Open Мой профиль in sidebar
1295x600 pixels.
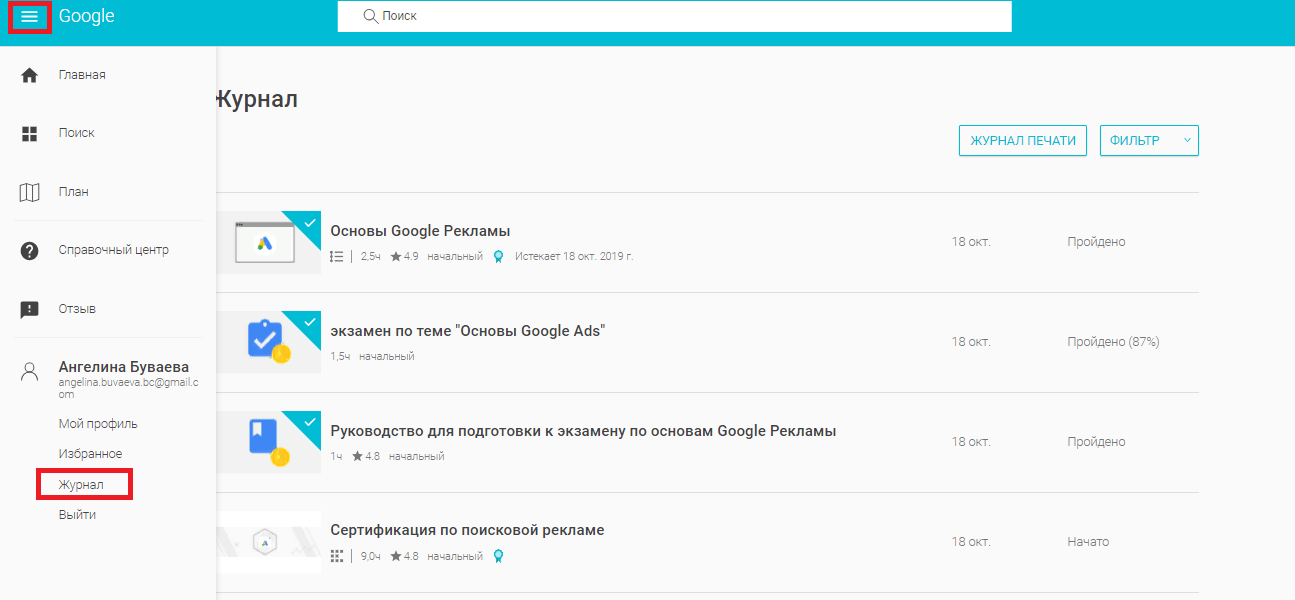click(98, 423)
